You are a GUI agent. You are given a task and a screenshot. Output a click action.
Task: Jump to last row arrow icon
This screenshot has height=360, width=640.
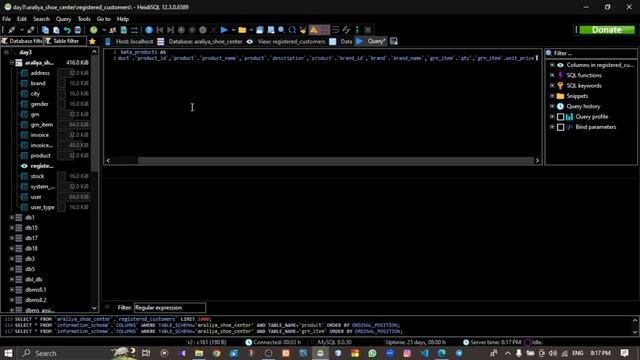[170, 30]
